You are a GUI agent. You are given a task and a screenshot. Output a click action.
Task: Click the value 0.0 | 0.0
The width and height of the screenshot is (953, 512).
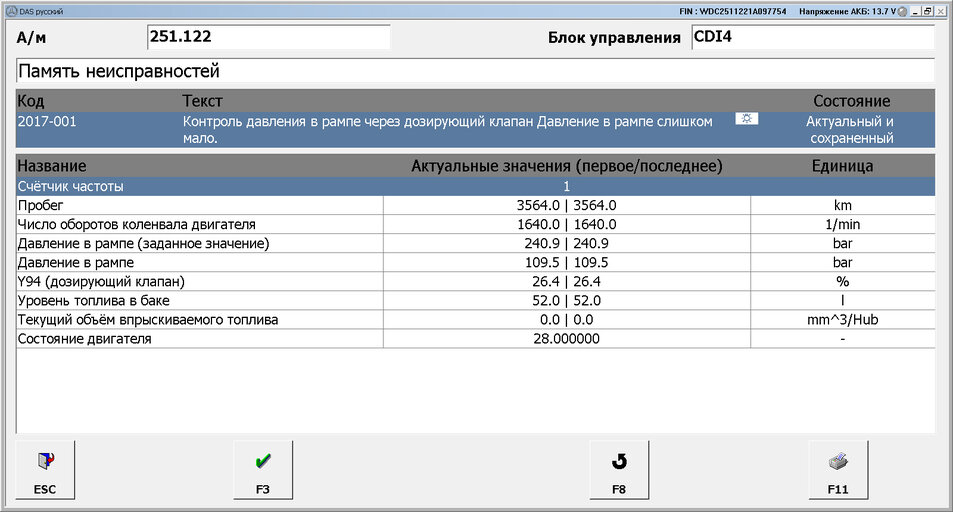(x=566, y=320)
